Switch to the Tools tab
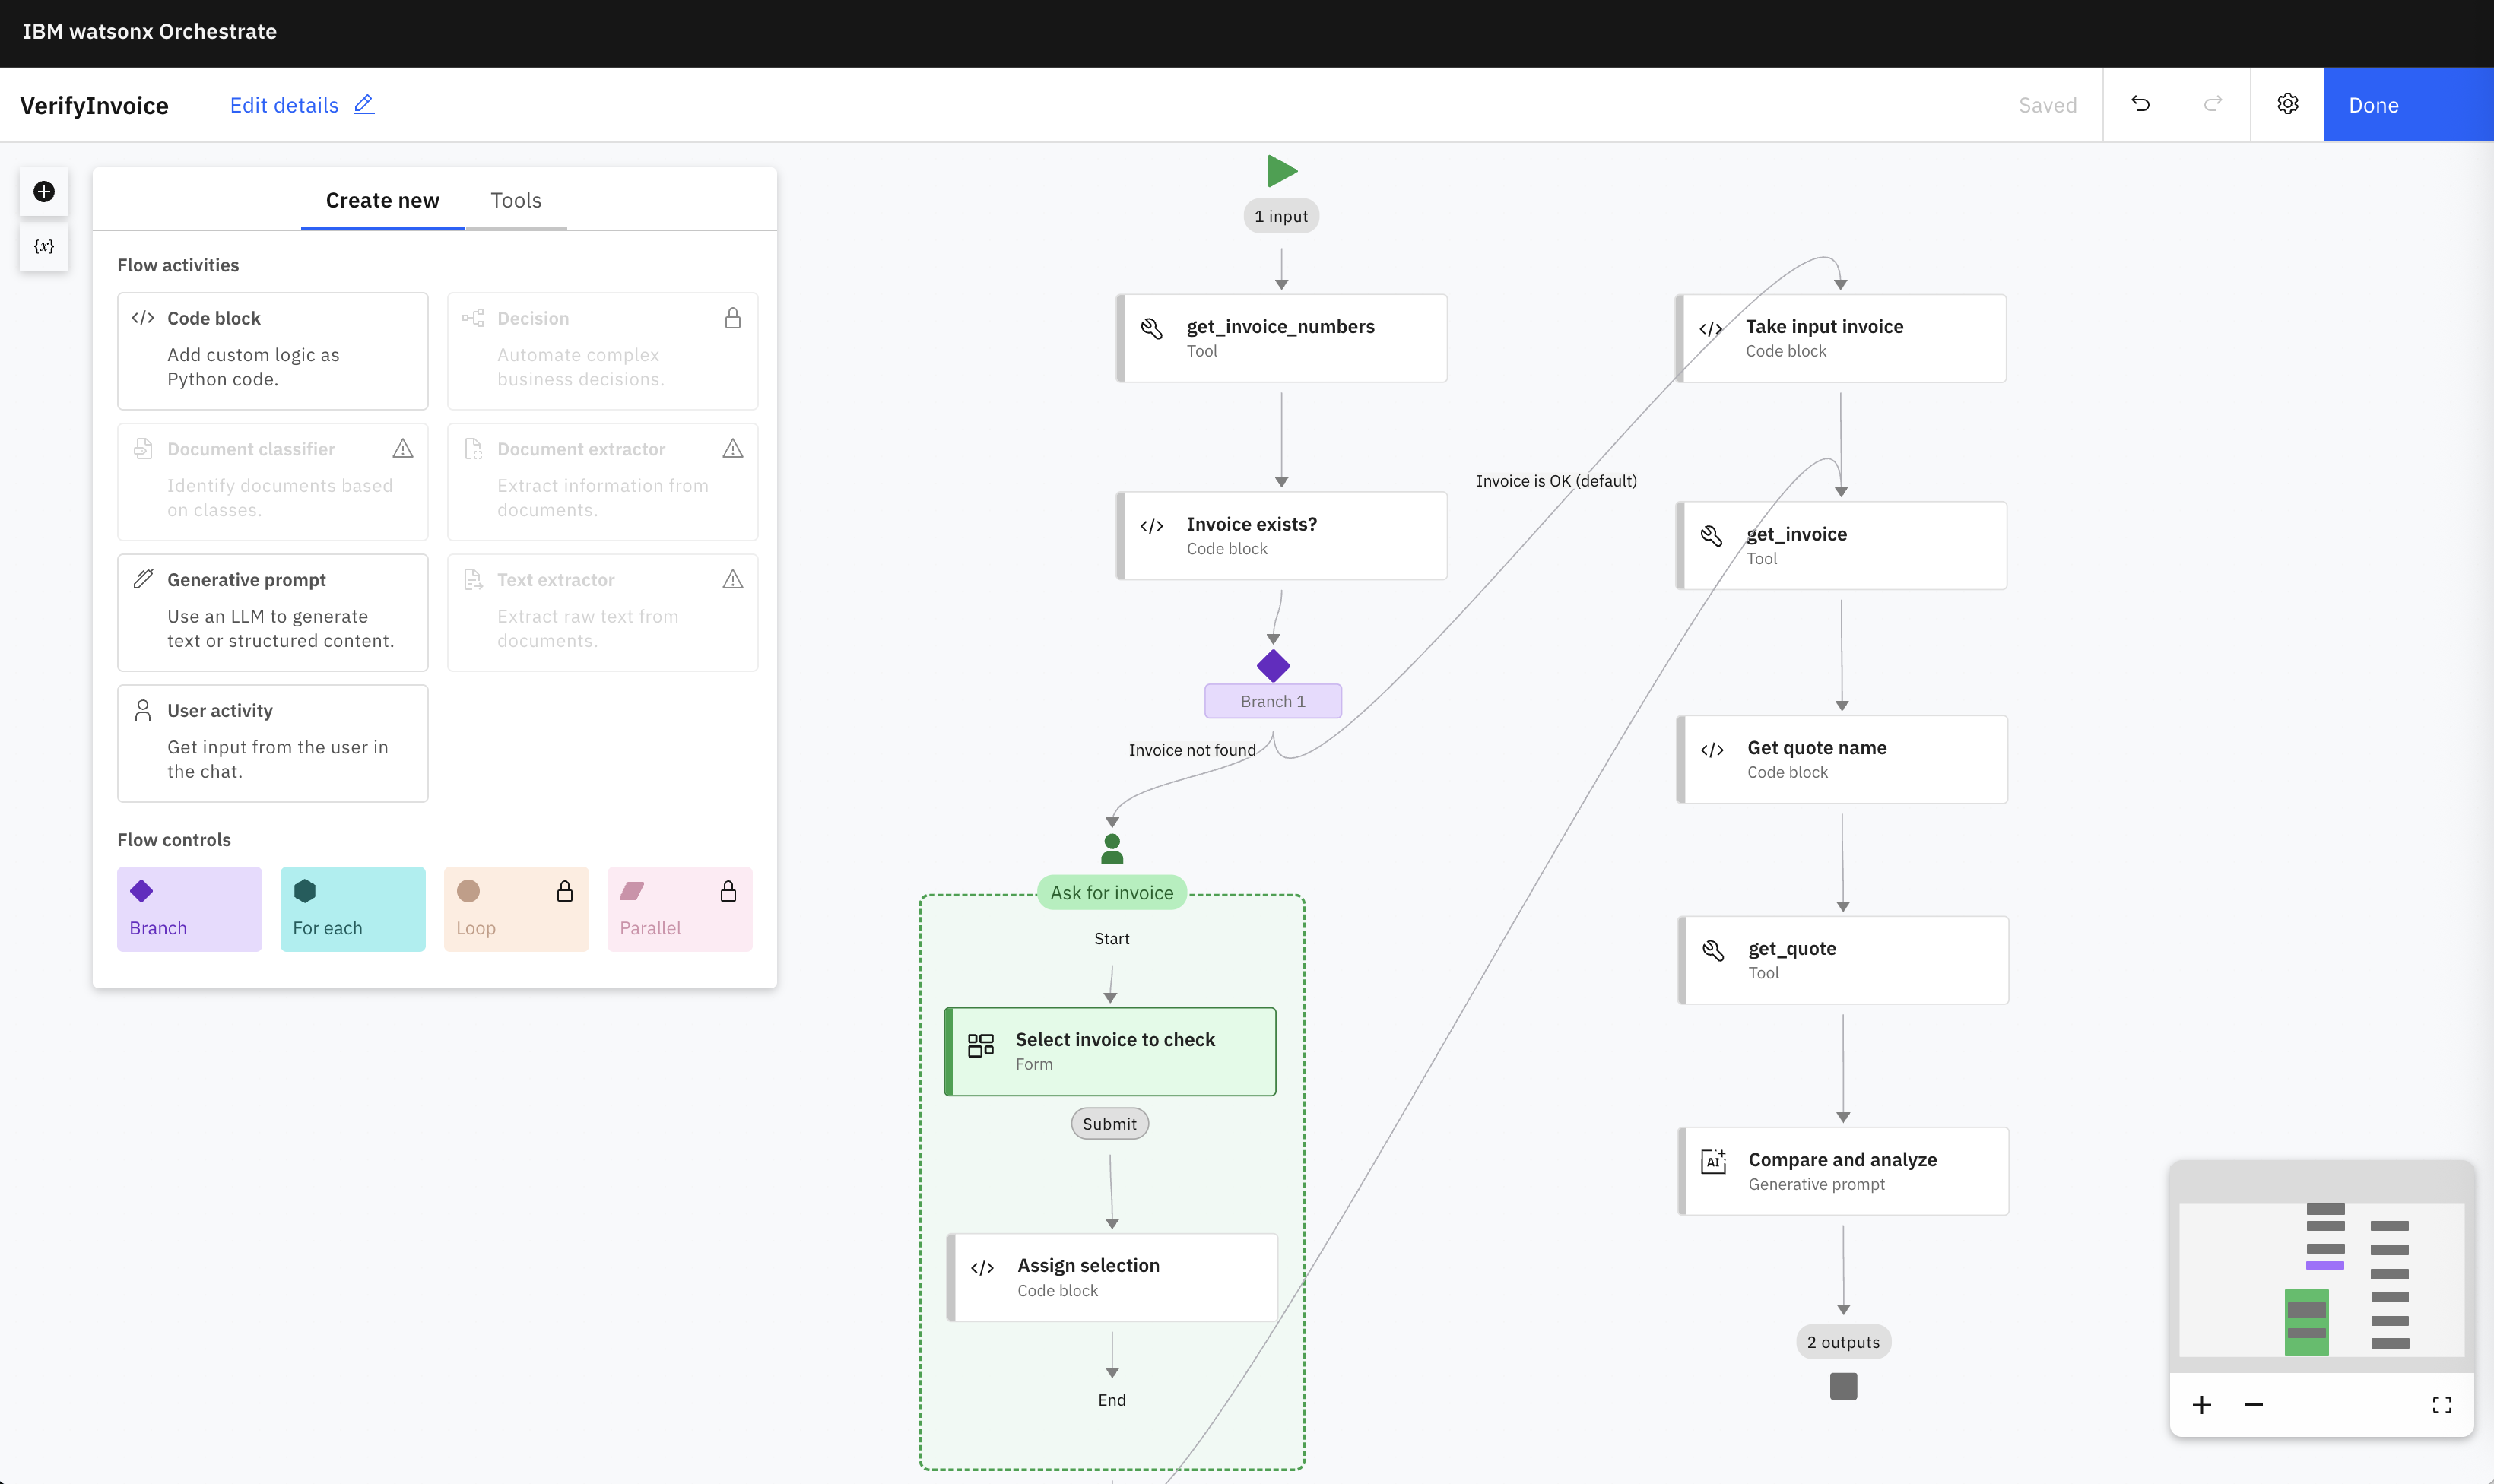Viewport: 2494px width, 1484px height. [x=516, y=200]
